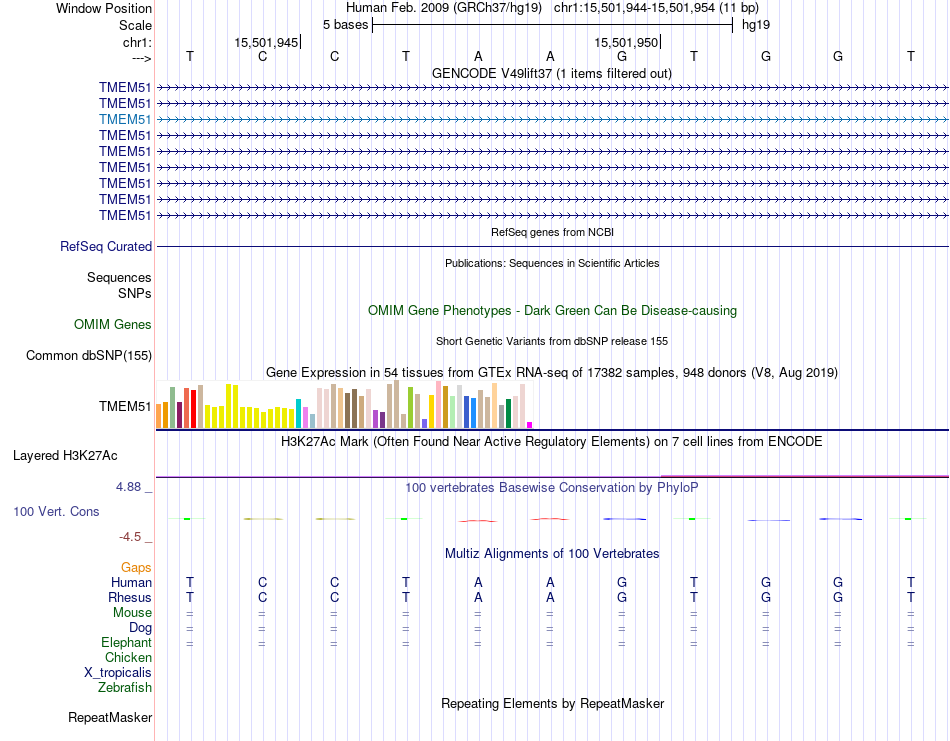Click RefSeq genes from NCBI title
This screenshot has height=741, width=950.
click(552, 232)
